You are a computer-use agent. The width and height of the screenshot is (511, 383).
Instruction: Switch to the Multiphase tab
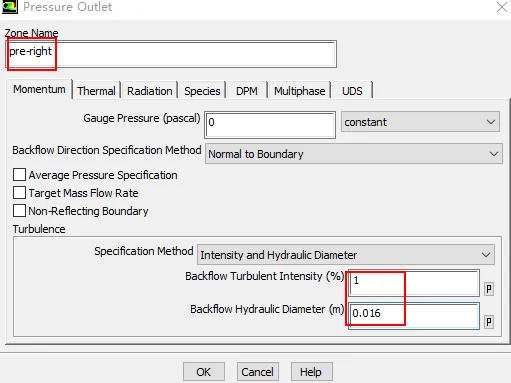coord(299,91)
